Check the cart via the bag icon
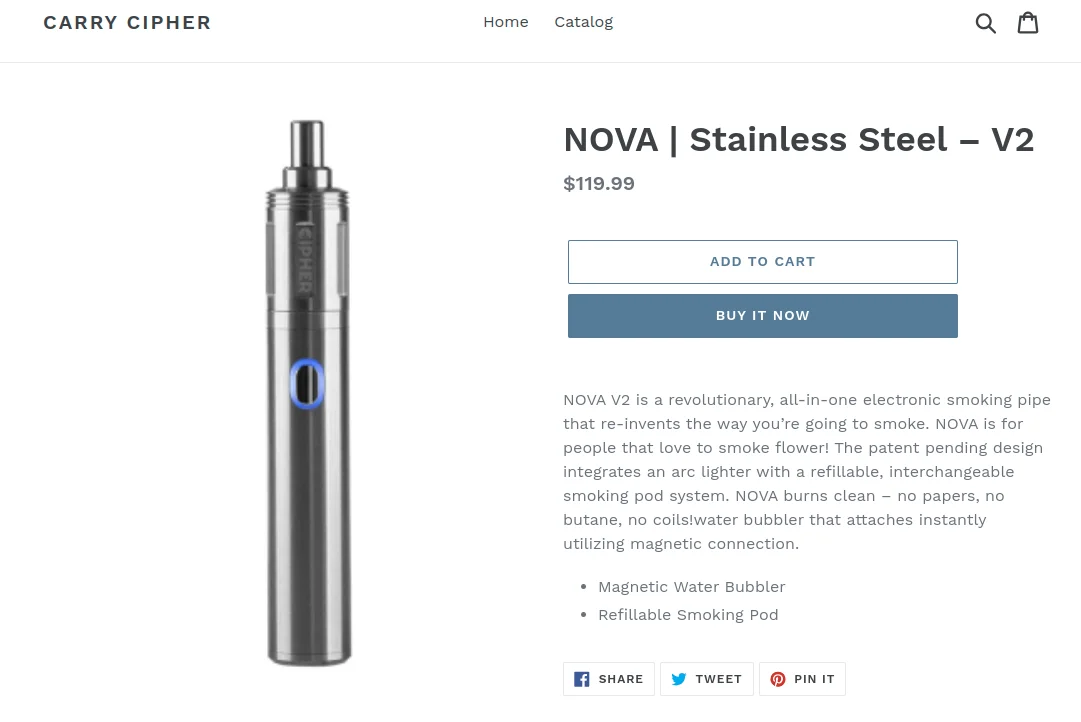 [x=1028, y=22]
